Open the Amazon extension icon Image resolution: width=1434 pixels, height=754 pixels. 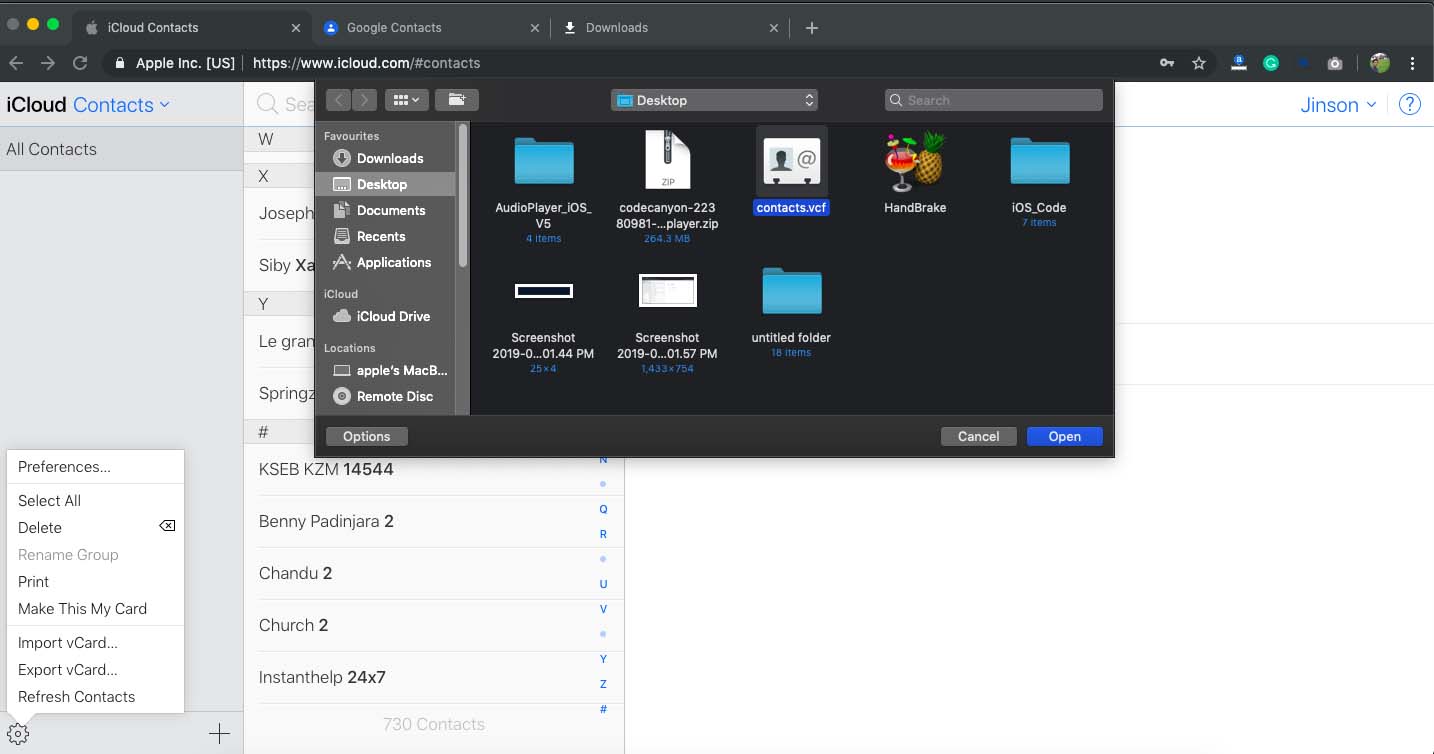click(x=1239, y=63)
